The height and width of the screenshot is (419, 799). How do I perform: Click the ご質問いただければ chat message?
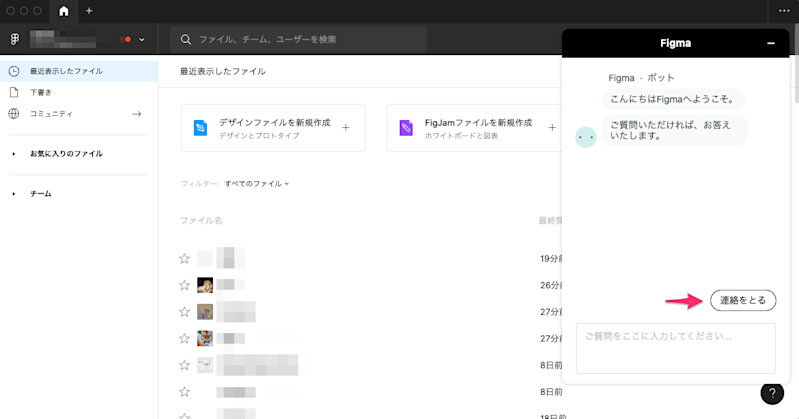pos(674,130)
